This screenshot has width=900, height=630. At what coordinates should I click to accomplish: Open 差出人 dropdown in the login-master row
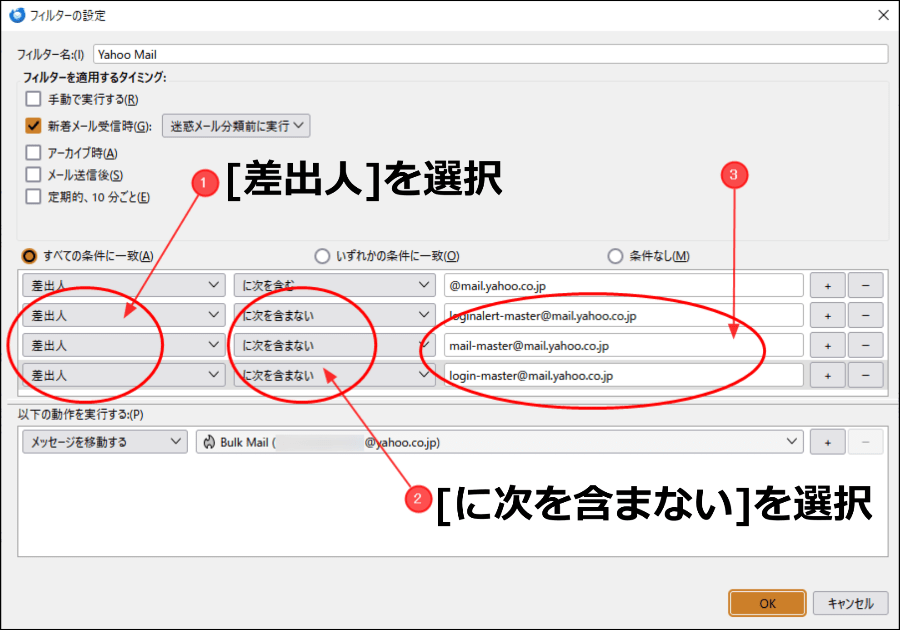(x=123, y=375)
